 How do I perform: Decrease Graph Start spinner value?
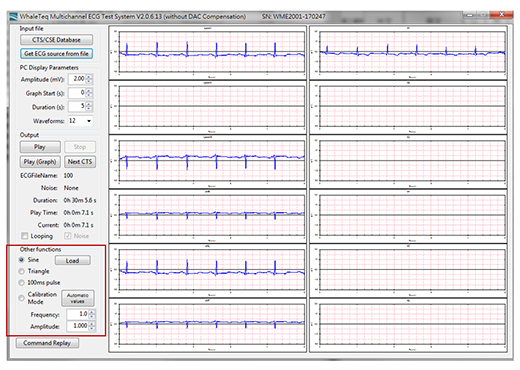pyautogui.click(x=89, y=95)
